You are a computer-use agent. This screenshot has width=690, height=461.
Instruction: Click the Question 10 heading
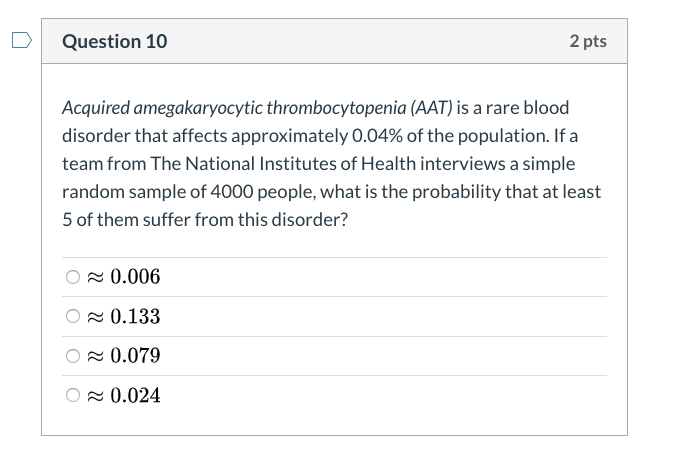click(114, 41)
